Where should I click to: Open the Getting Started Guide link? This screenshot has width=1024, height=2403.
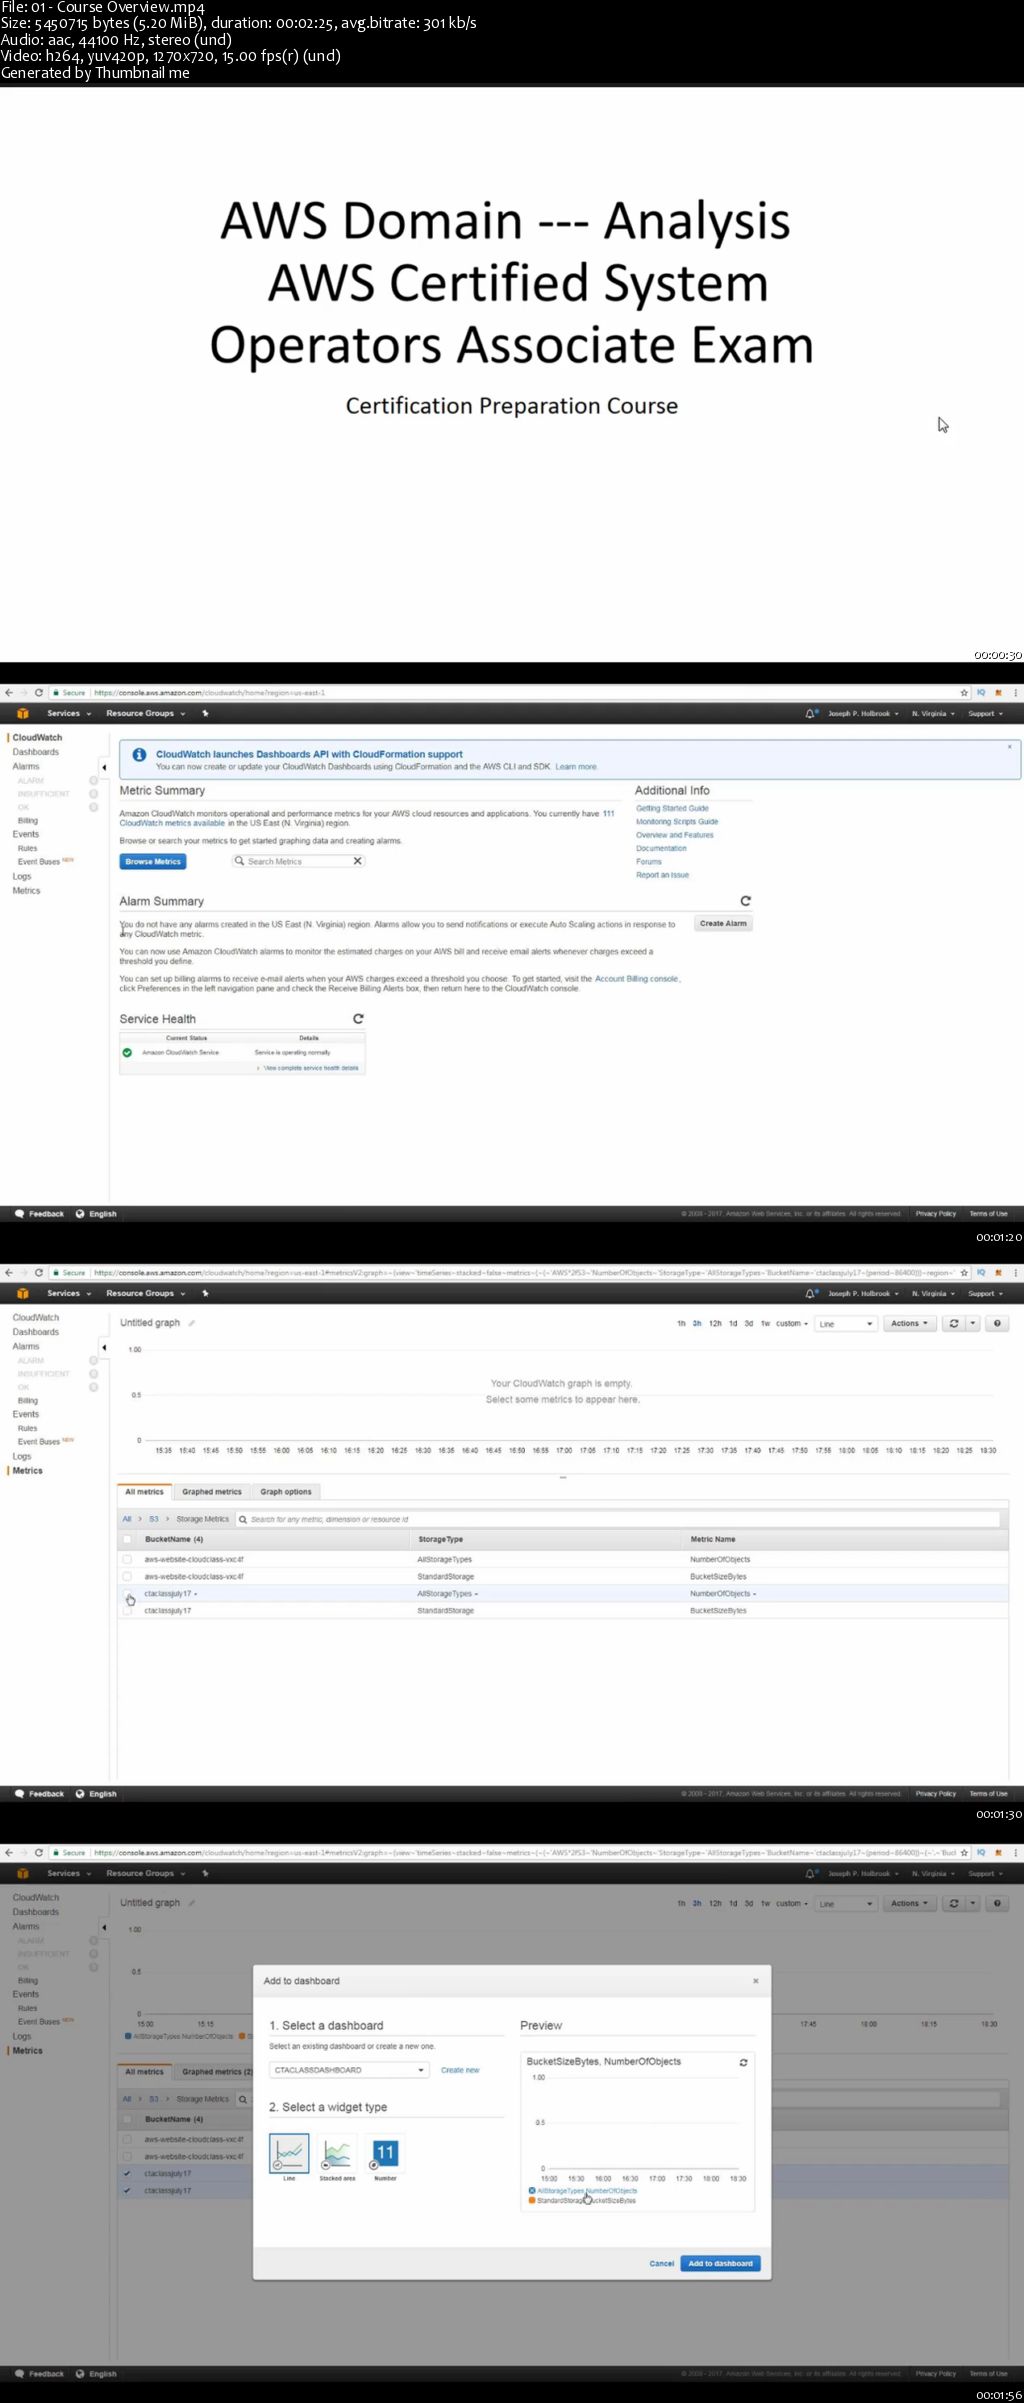click(x=672, y=808)
